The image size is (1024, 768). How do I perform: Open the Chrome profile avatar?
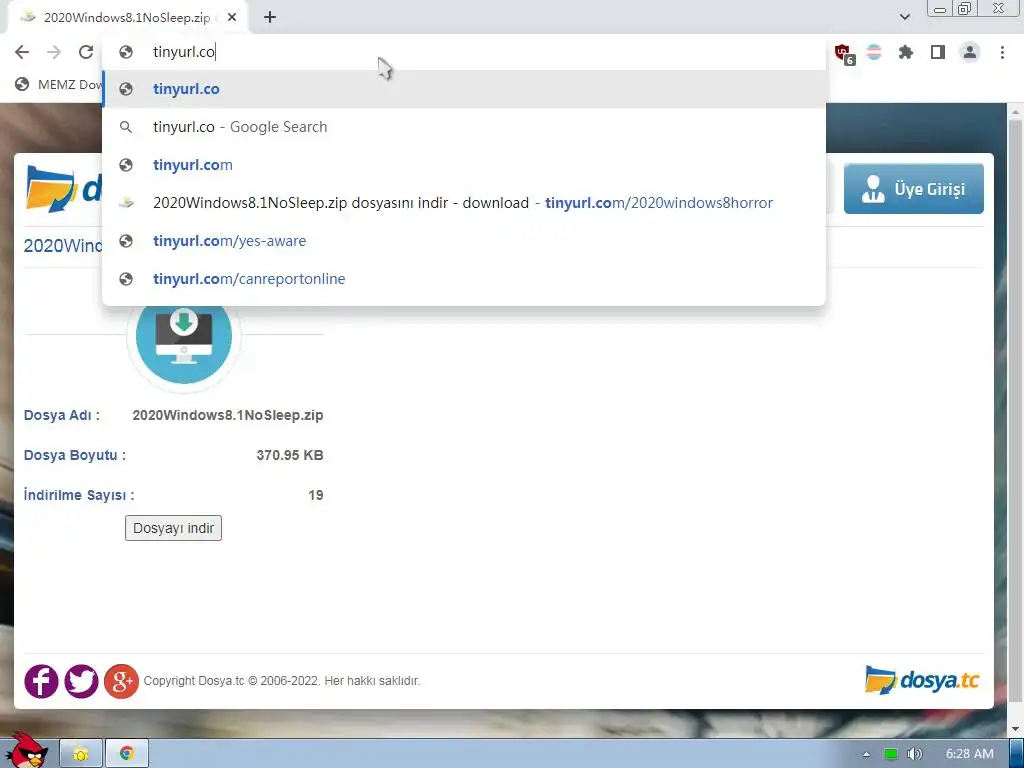coord(970,52)
